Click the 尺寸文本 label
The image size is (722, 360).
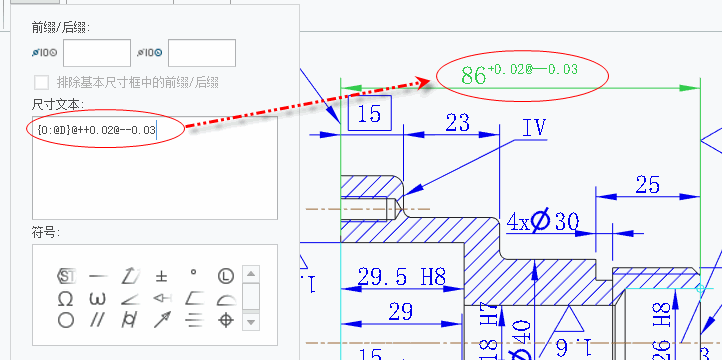tap(58, 105)
